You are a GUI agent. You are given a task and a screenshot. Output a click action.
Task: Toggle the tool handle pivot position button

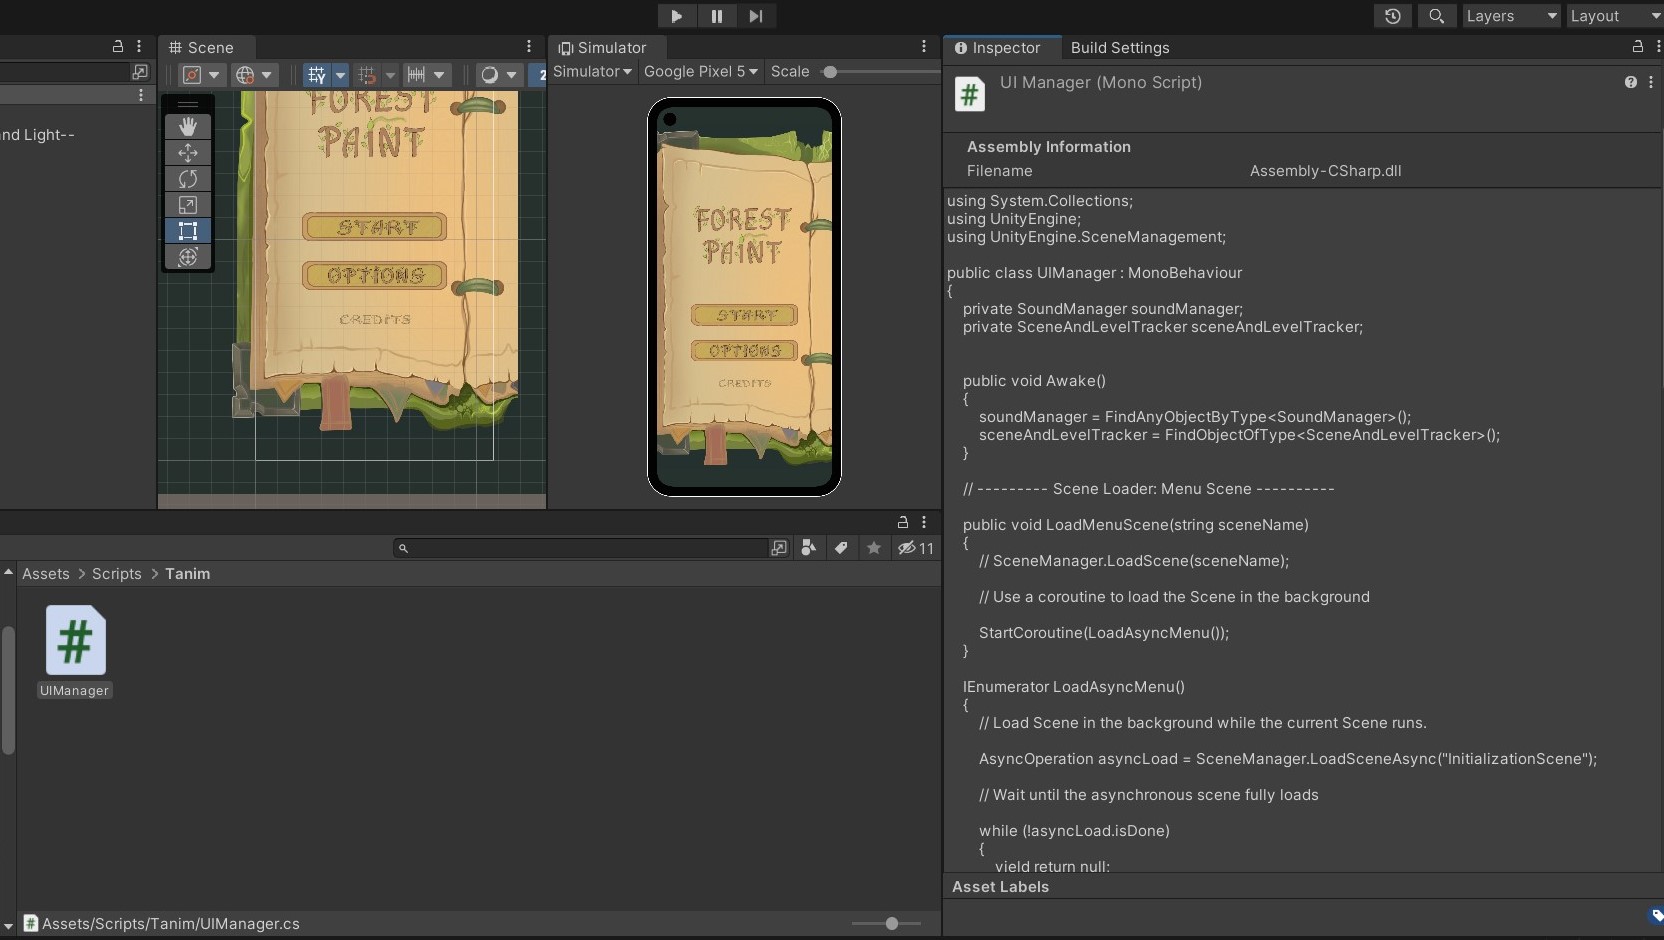(192, 75)
